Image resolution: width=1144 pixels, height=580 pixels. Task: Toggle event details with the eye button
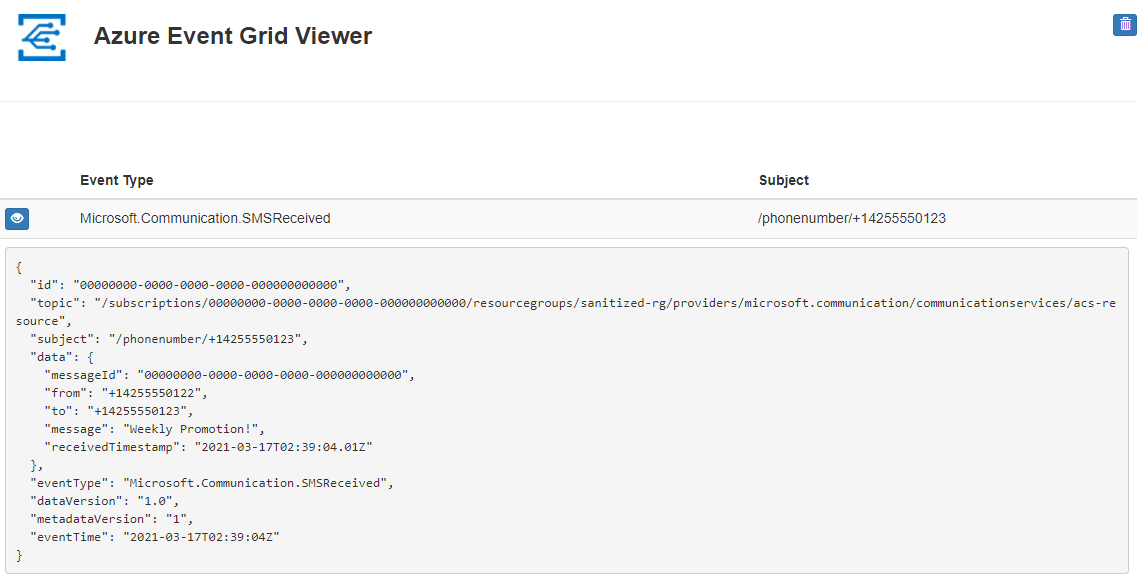(17, 218)
